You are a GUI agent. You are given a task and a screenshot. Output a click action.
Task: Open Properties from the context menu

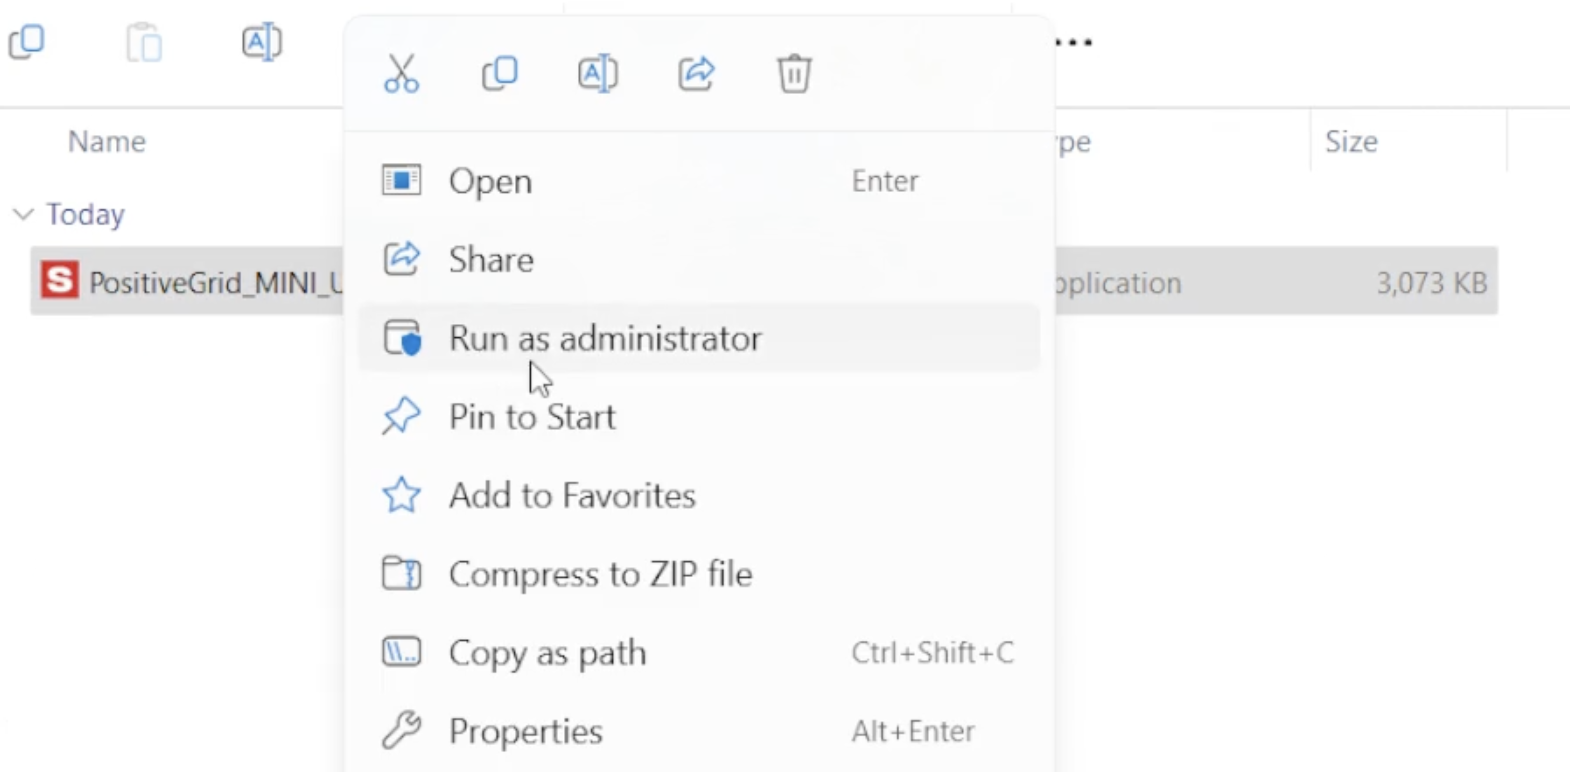[x=699, y=731]
